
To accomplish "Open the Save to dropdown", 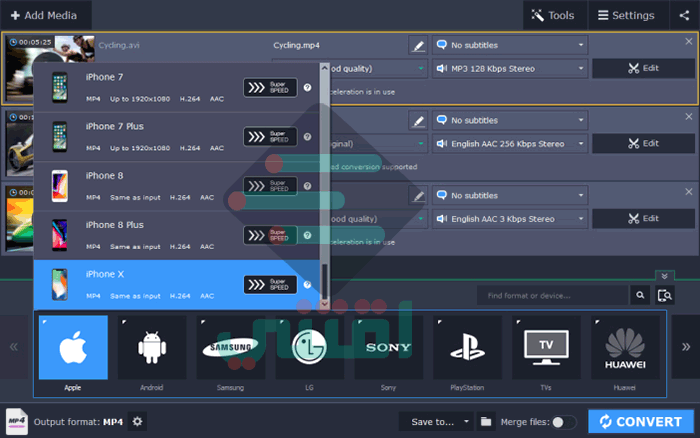I will [x=436, y=421].
